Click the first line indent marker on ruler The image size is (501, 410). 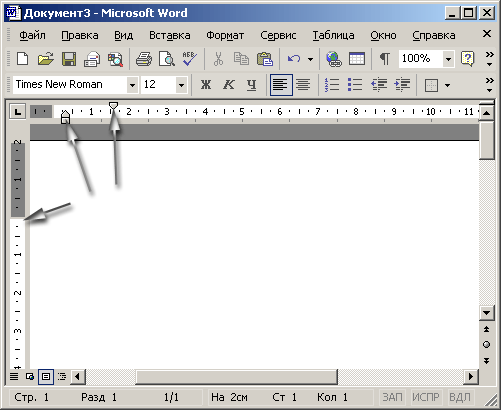[113, 106]
